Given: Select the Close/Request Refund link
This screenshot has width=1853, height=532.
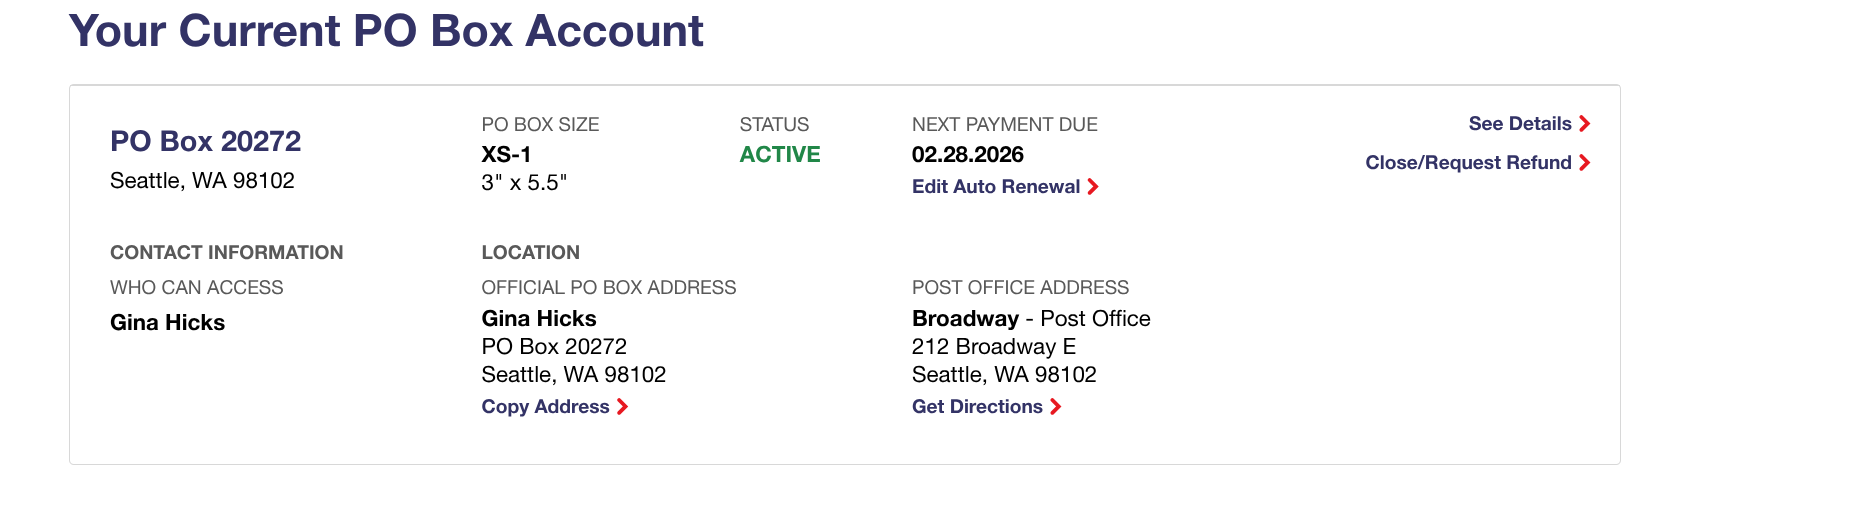Looking at the screenshot, I should (x=1467, y=163).
